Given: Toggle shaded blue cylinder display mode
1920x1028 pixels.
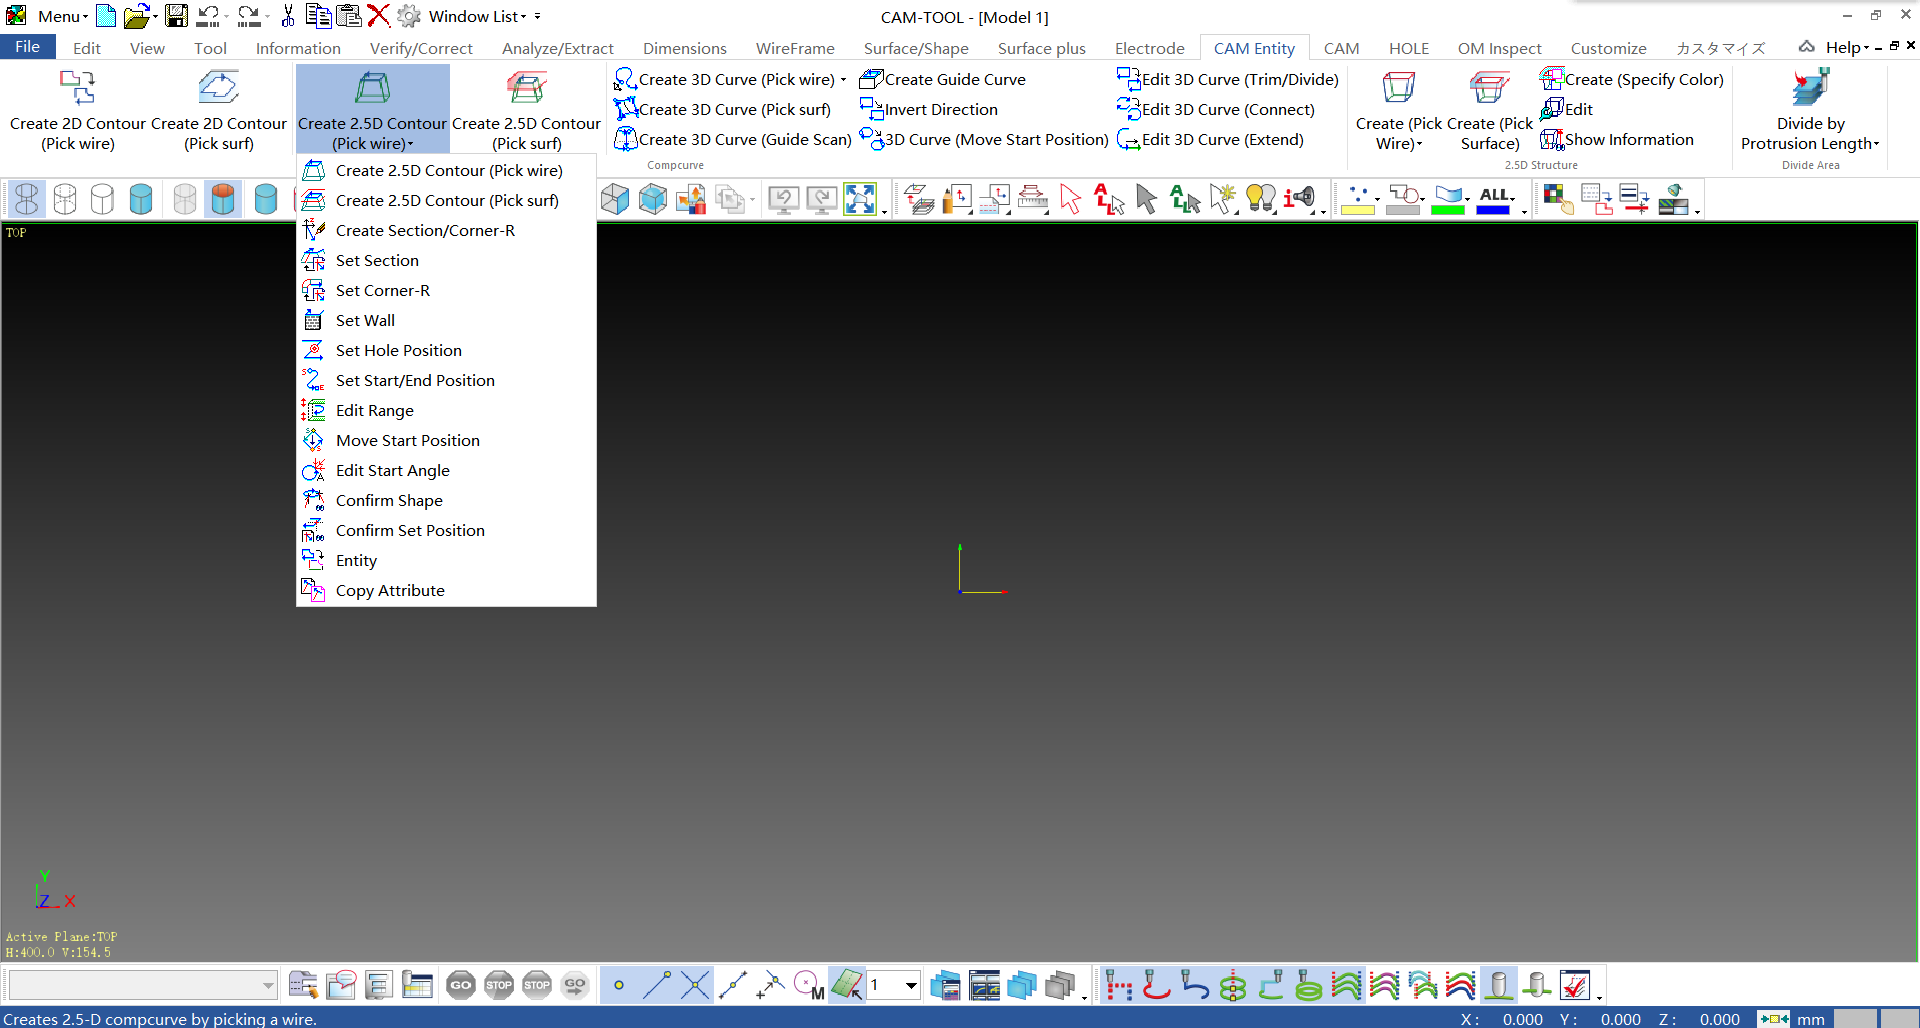Looking at the screenshot, I should (141, 199).
